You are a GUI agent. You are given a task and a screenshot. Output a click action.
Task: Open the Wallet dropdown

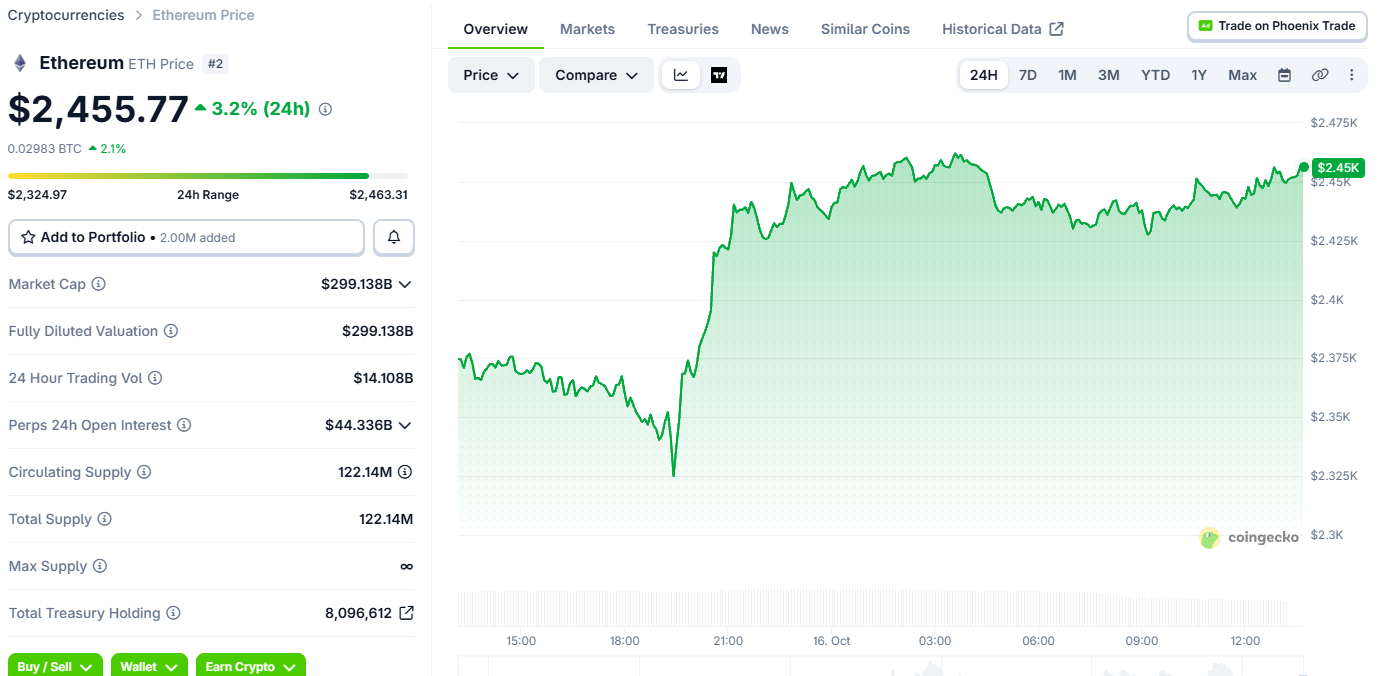(x=149, y=666)
